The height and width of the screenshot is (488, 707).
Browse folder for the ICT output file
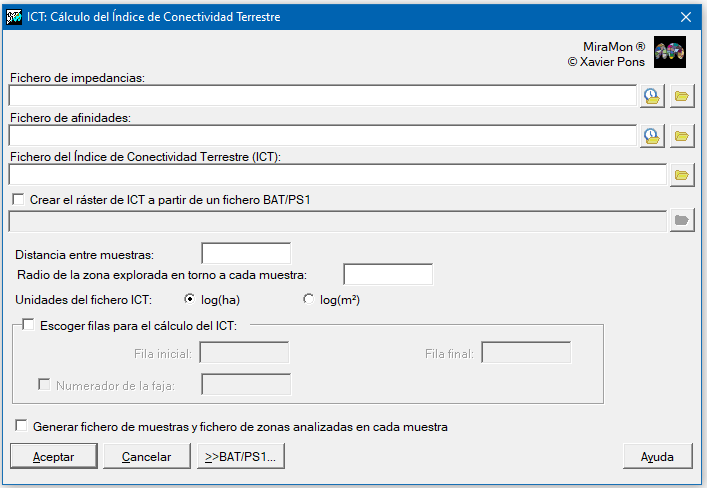pyautogui.click(x=682, y=175)
